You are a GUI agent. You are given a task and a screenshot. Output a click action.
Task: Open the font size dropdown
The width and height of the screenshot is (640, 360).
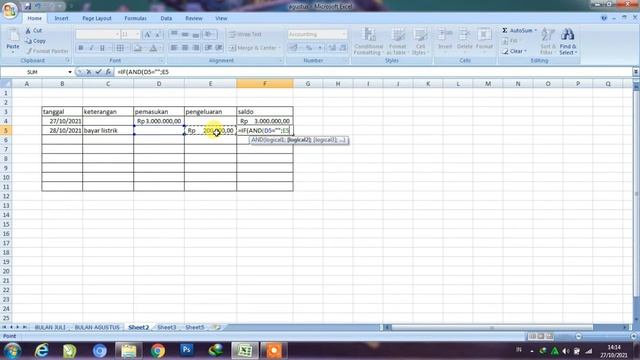(x=137, y=34)
